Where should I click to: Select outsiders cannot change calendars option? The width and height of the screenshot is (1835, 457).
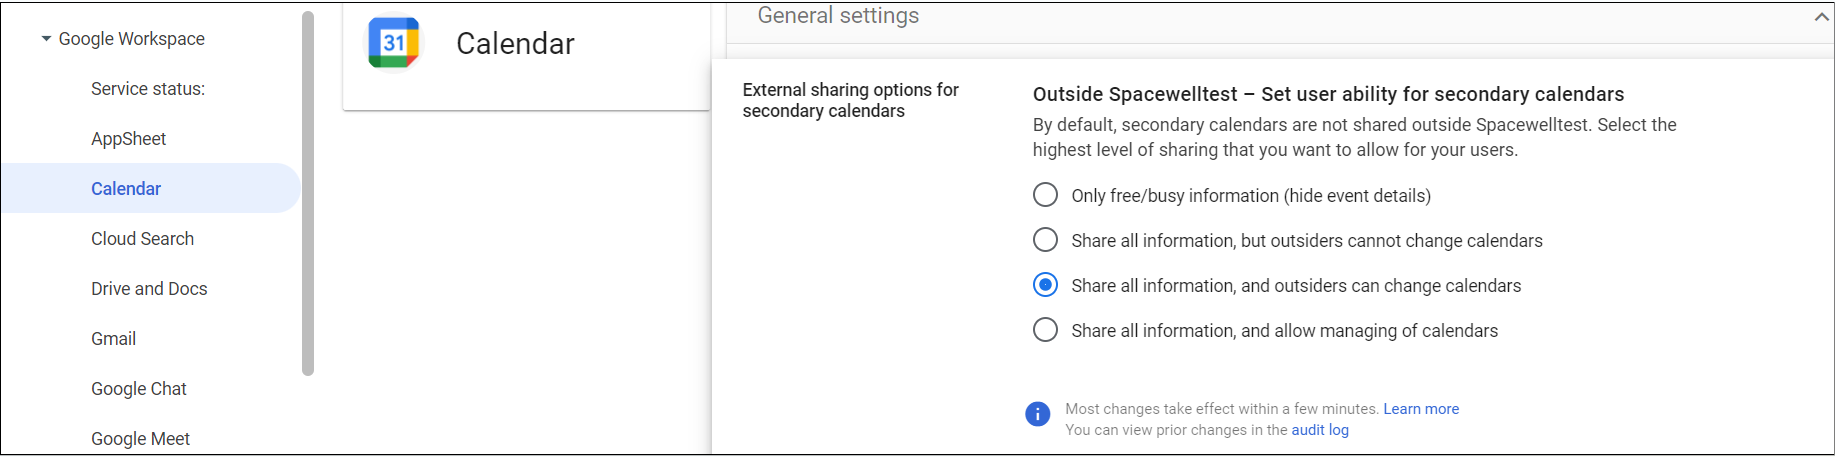click(x=1045, y=240)
